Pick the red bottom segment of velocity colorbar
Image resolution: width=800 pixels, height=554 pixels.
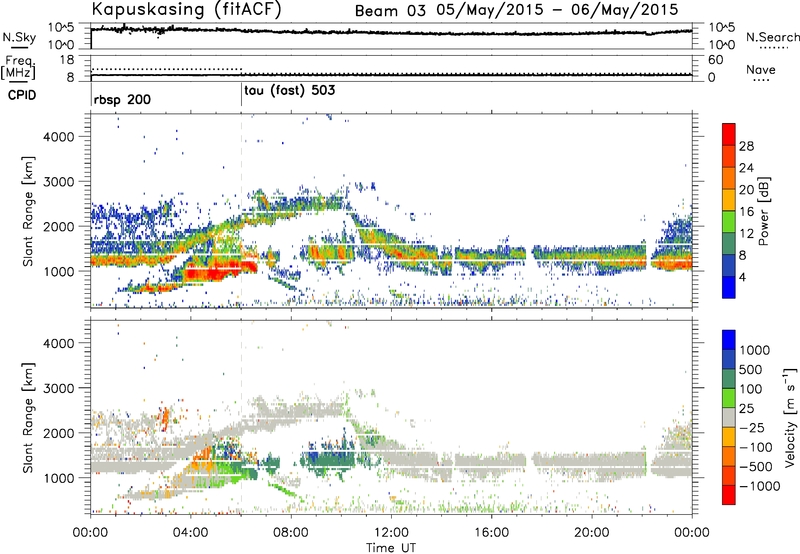coord(729,495)
